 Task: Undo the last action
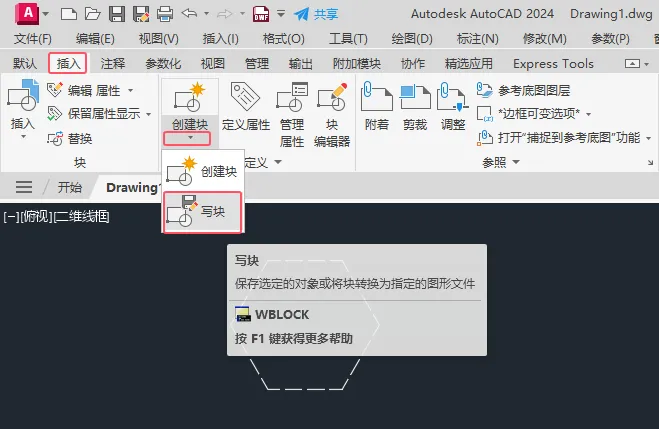click(190, 14)
